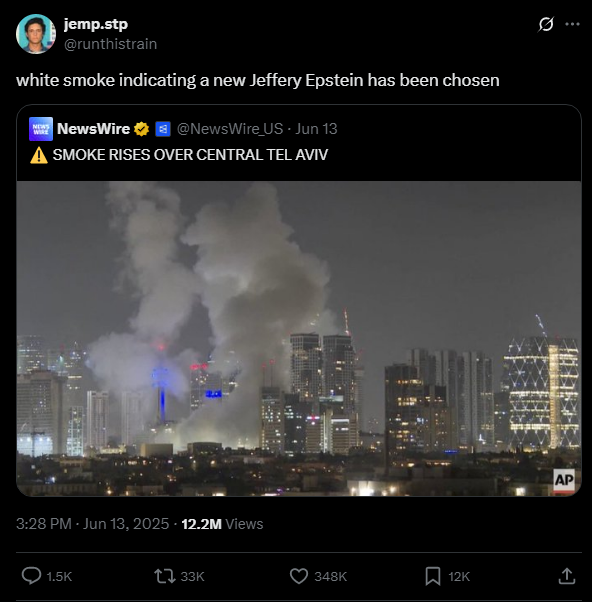
Task: Open the Tel Aviv smoke photo
Action: 299,339
